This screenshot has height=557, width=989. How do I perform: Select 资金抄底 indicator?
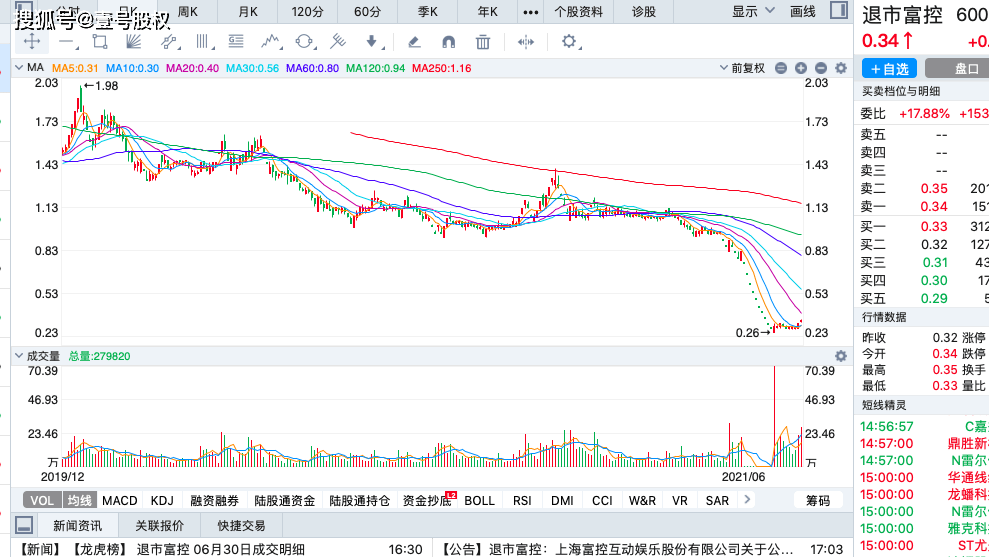coord(427,500)
